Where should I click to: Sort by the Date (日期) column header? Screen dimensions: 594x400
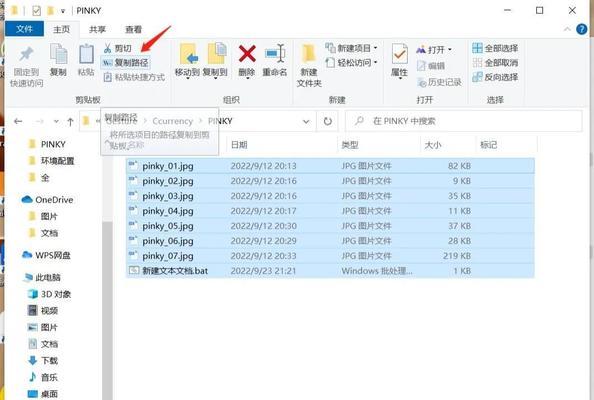point(281,145)
